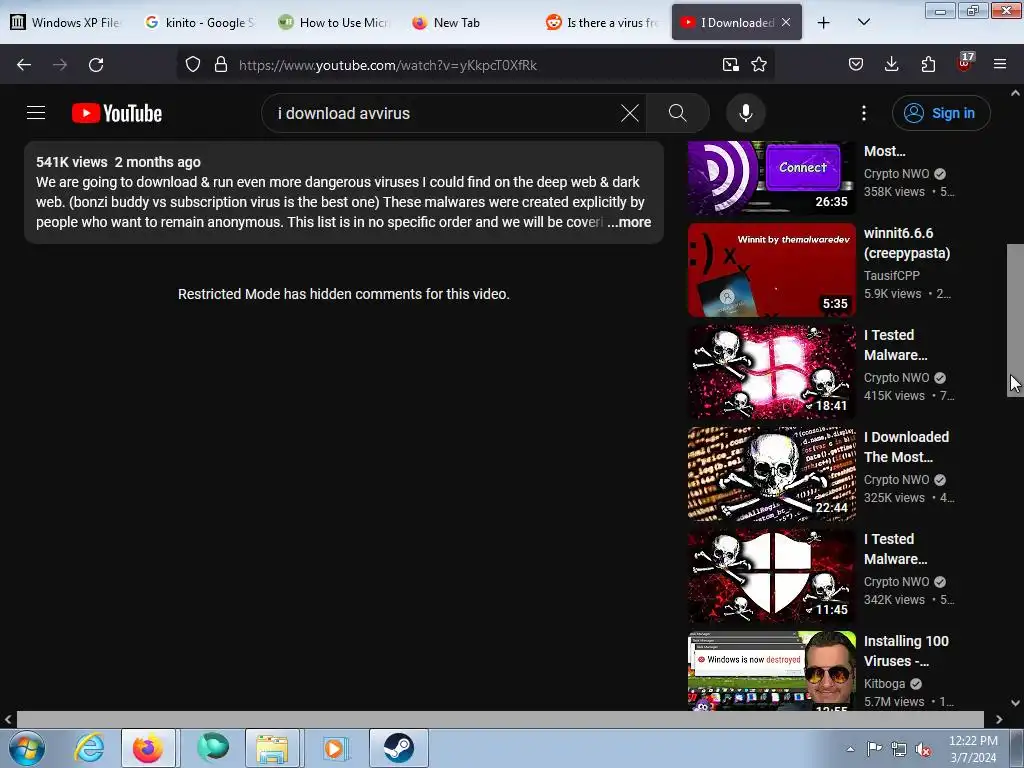The image size is (1024, 768).
Task: Open the Kitboga channel name
Action: [884, 684]
